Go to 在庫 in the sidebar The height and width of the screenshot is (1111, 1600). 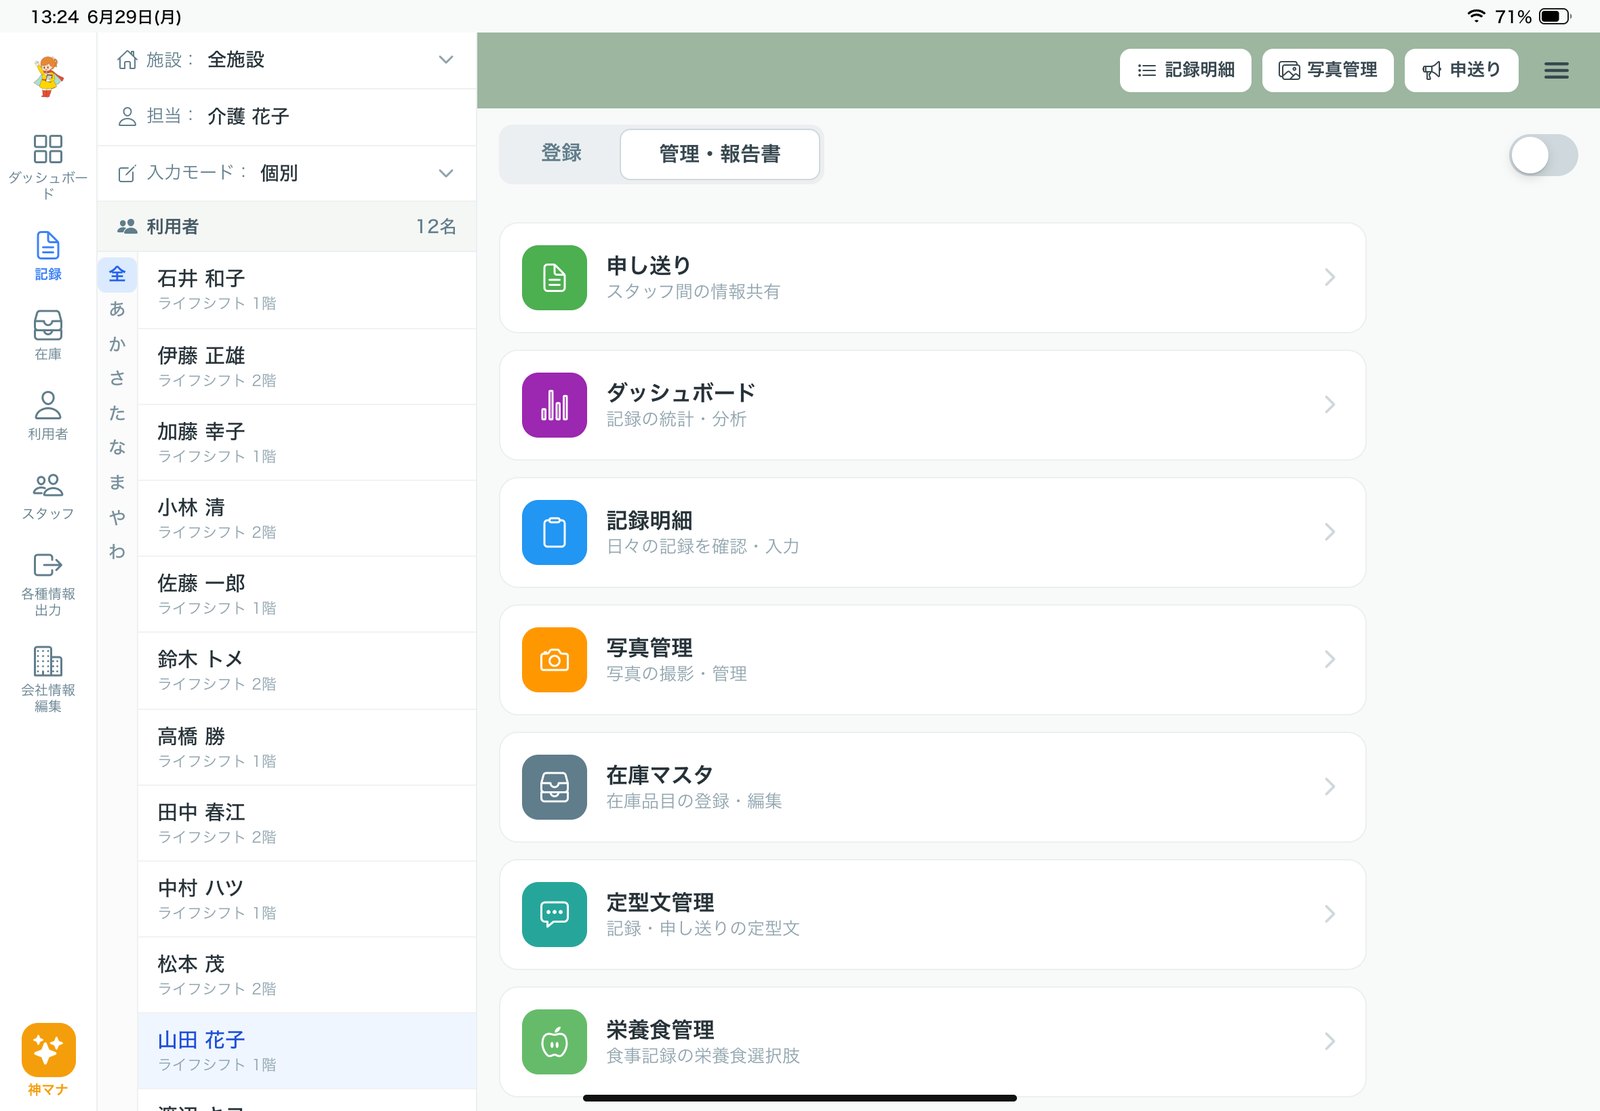(48, 335)
